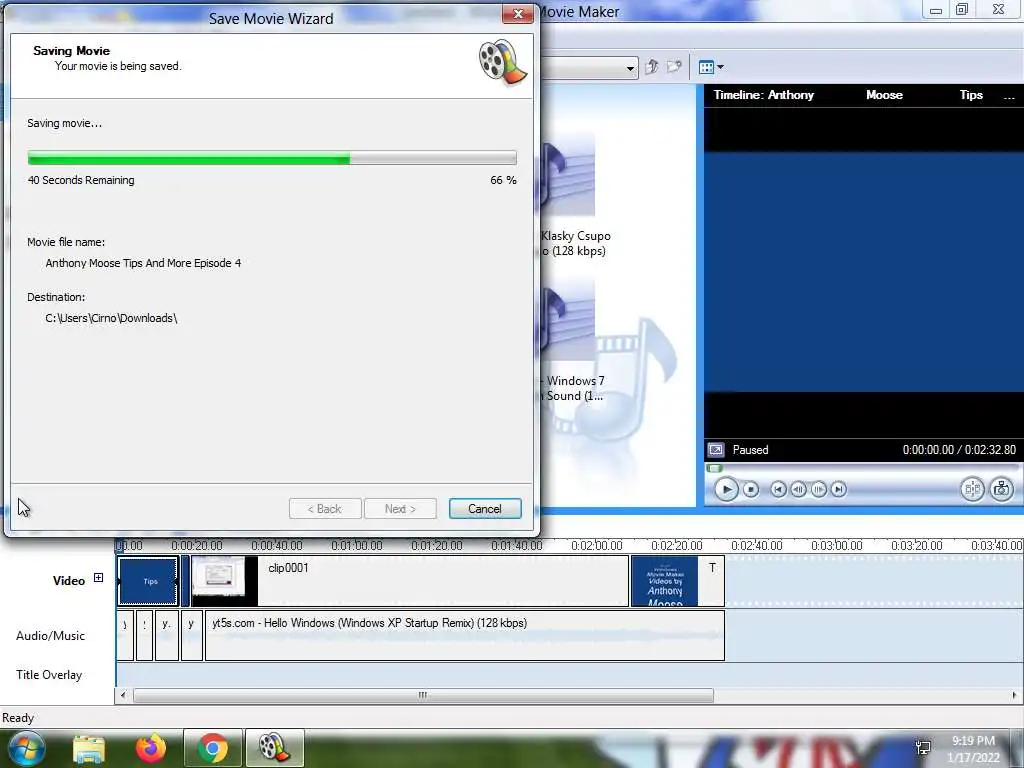Select the Anthony Moose credits clip
Image resolution: width=1024 pixels, height=768 pixels.
(664, 581)
